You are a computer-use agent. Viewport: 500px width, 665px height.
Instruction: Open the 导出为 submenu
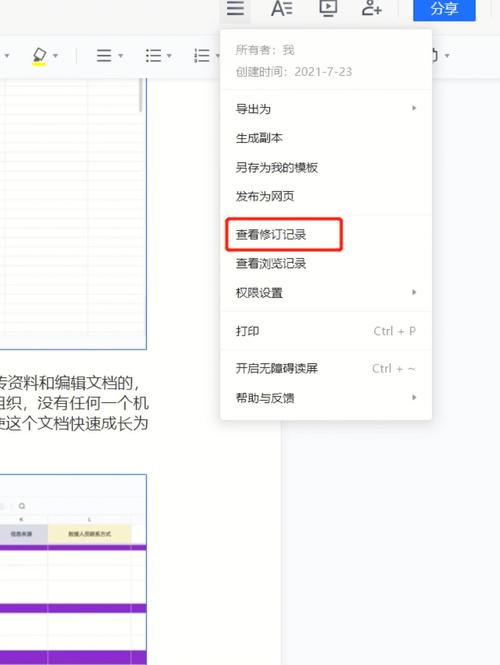coord(326,109)
